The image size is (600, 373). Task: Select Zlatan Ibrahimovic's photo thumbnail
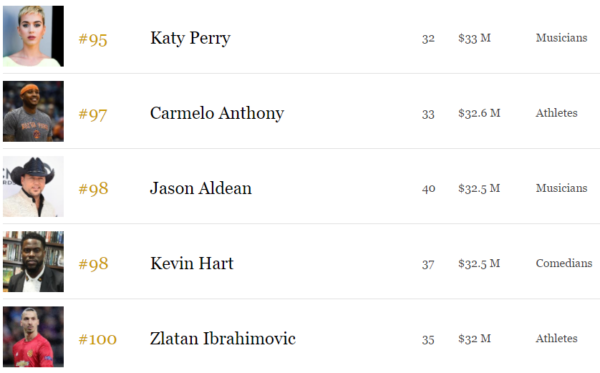[x=33, y=337]
